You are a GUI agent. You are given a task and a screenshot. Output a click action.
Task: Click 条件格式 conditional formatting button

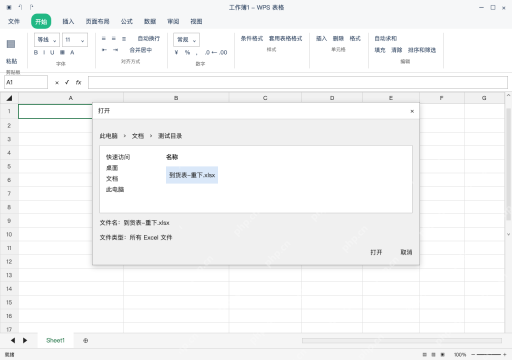(252, 39)
